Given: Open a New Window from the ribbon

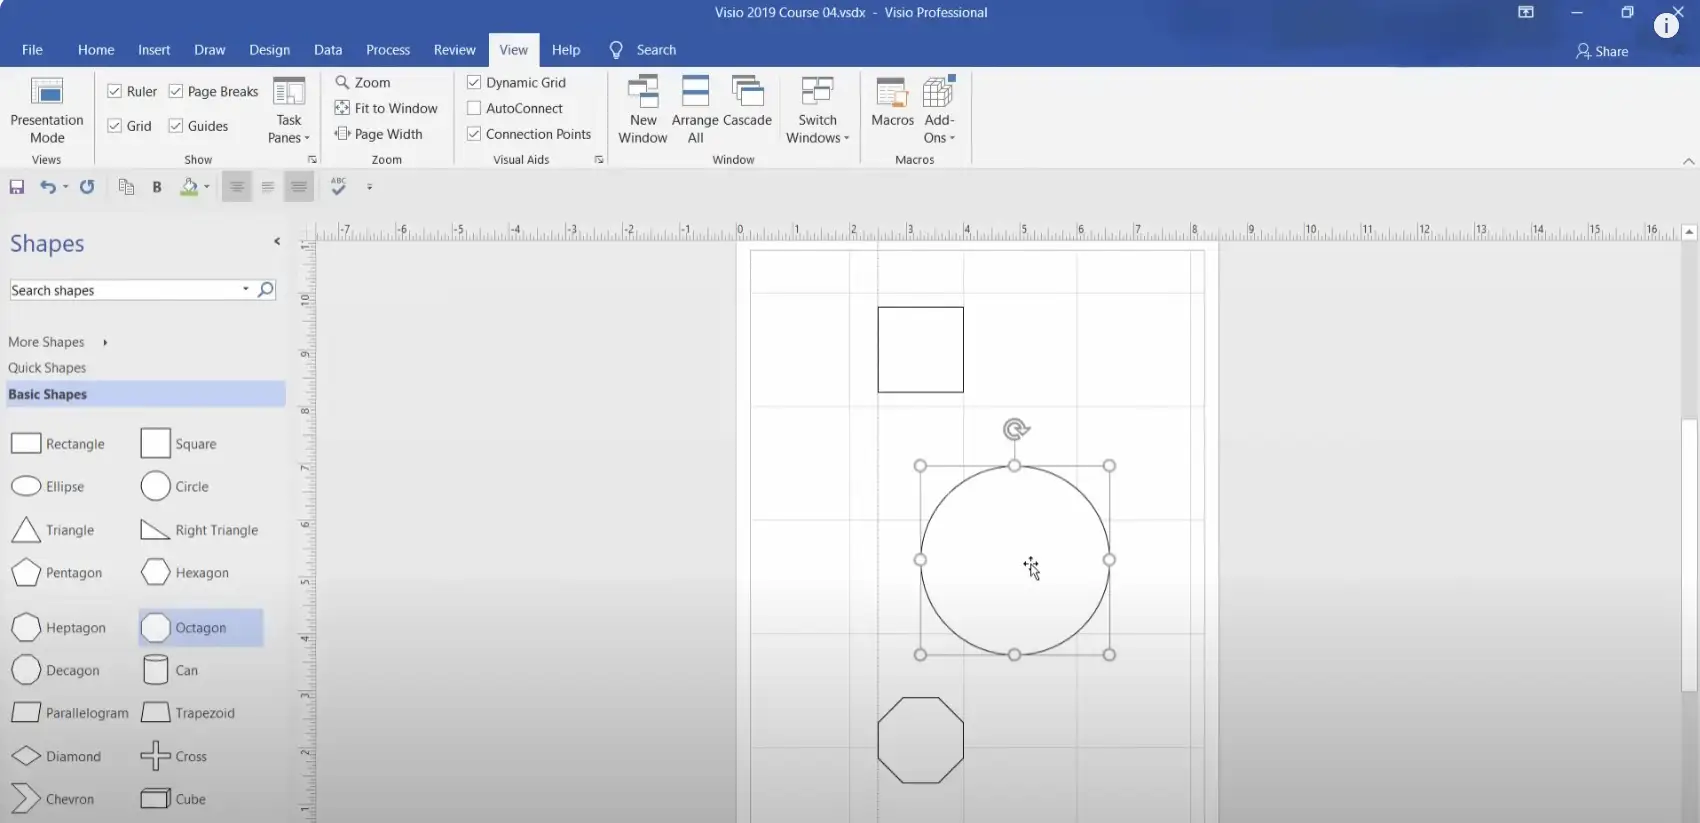Looking at the screenshot, I should (642, 93).
